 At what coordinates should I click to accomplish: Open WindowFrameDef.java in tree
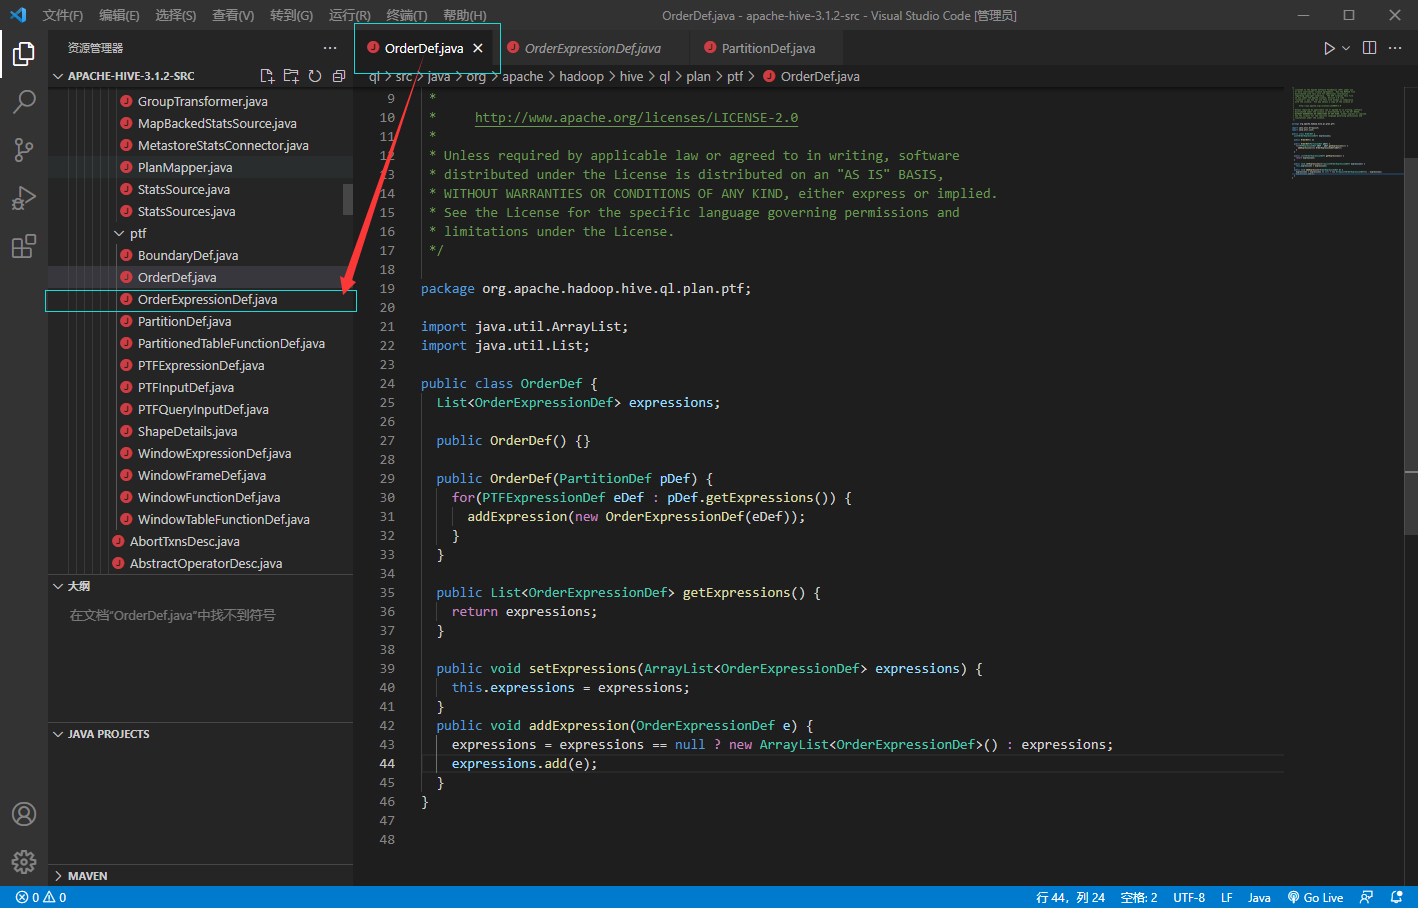[200, 475]
